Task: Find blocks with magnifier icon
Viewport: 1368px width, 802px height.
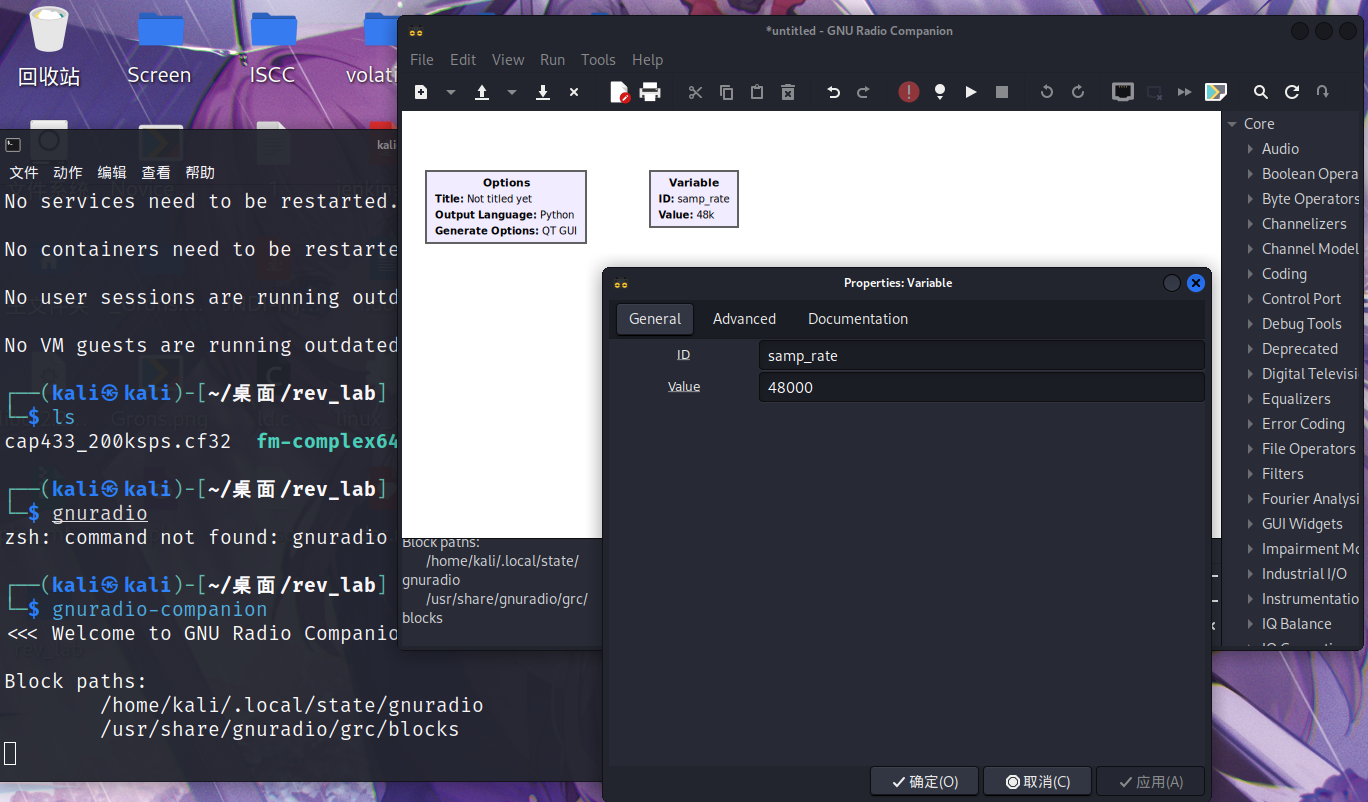Action: coord(1261,92)
